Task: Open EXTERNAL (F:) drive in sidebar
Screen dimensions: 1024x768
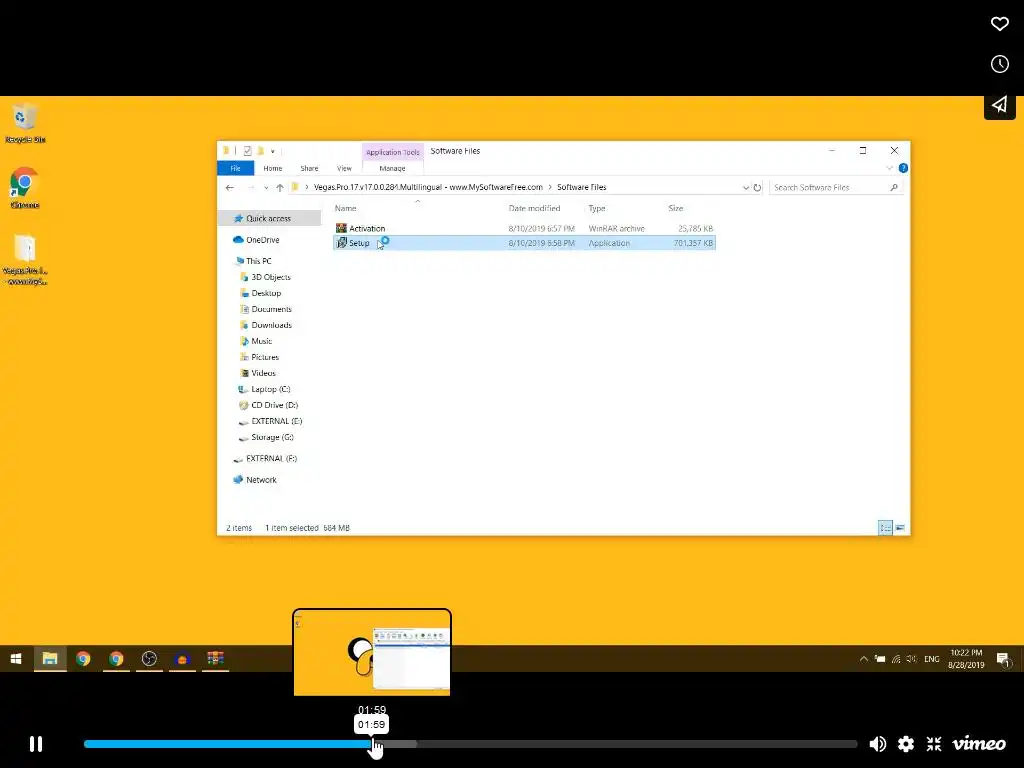Action: click(271, 458)
